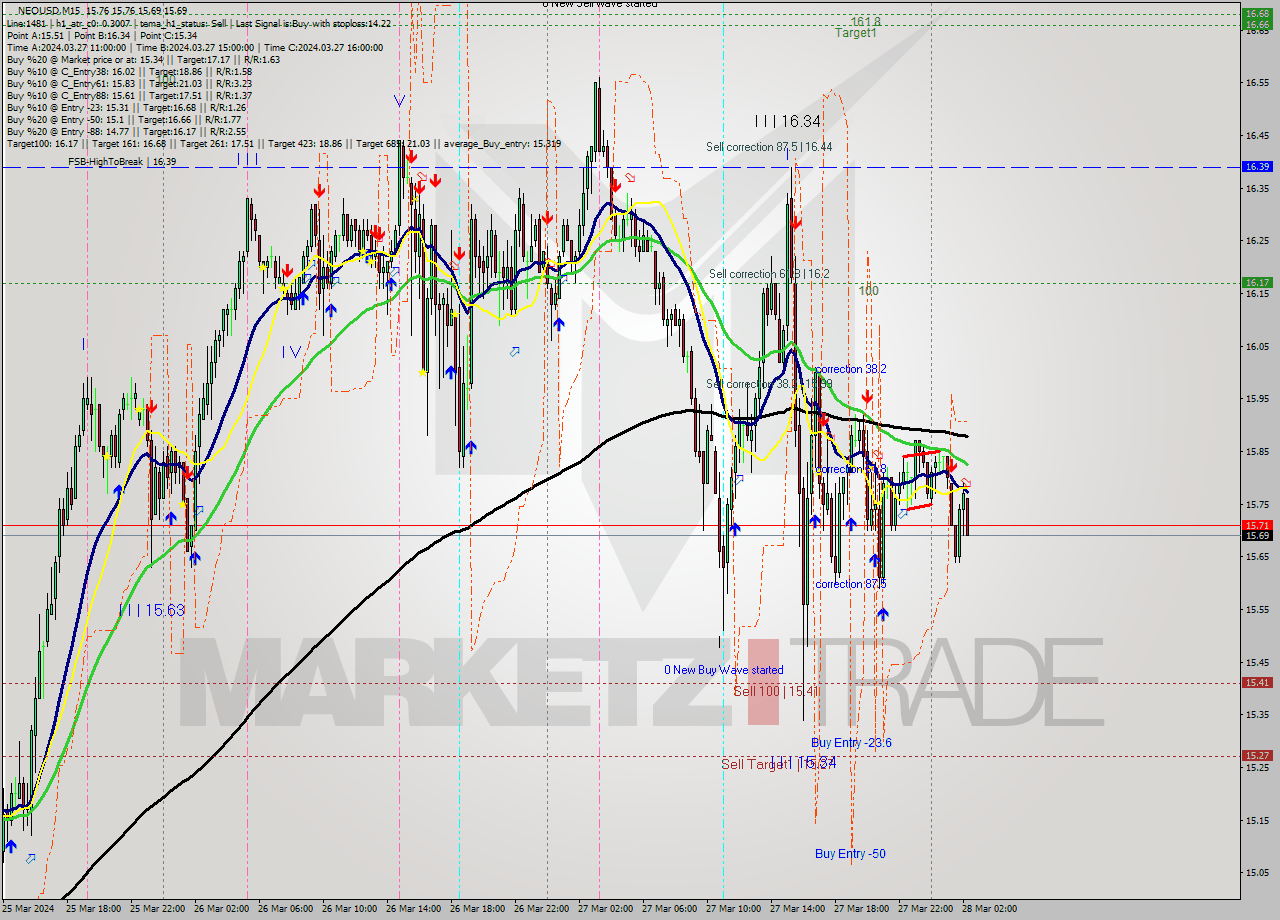Click the red 15.71 price tag on axis
This screenshot has width=1280, height=920.
1257,525
